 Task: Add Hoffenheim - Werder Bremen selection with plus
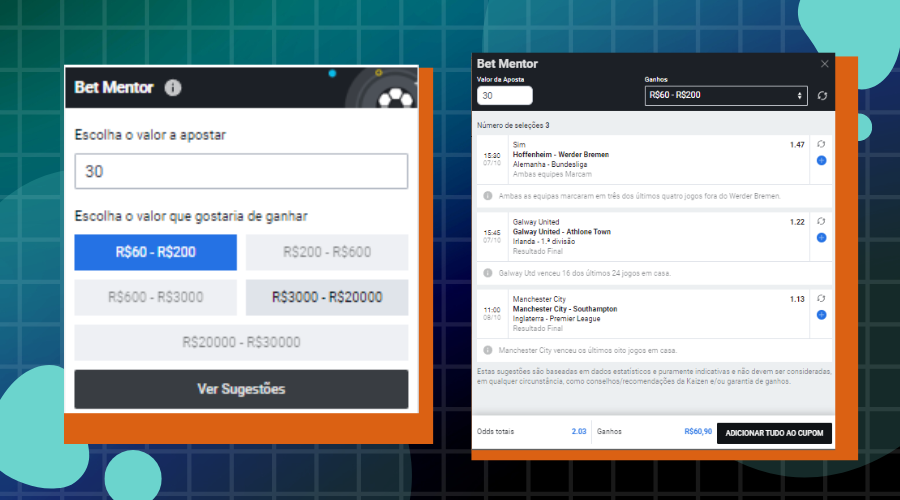tap(821, 161)
